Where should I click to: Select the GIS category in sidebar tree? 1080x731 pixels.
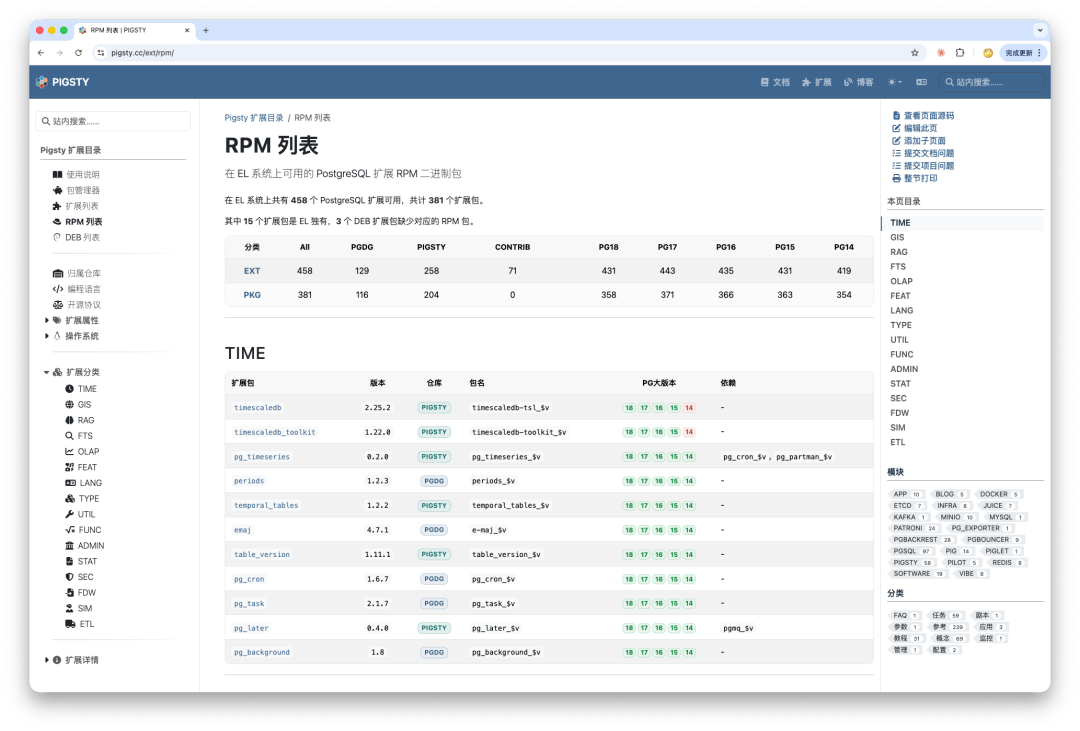[x=79, y=404]
